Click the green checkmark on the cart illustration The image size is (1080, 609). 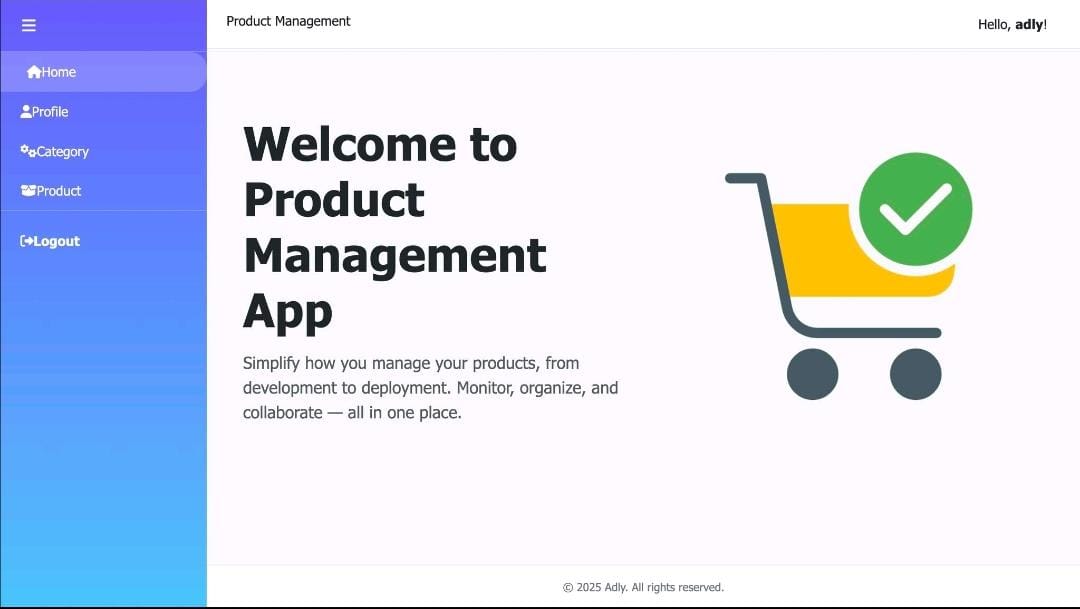coord(916,209)
